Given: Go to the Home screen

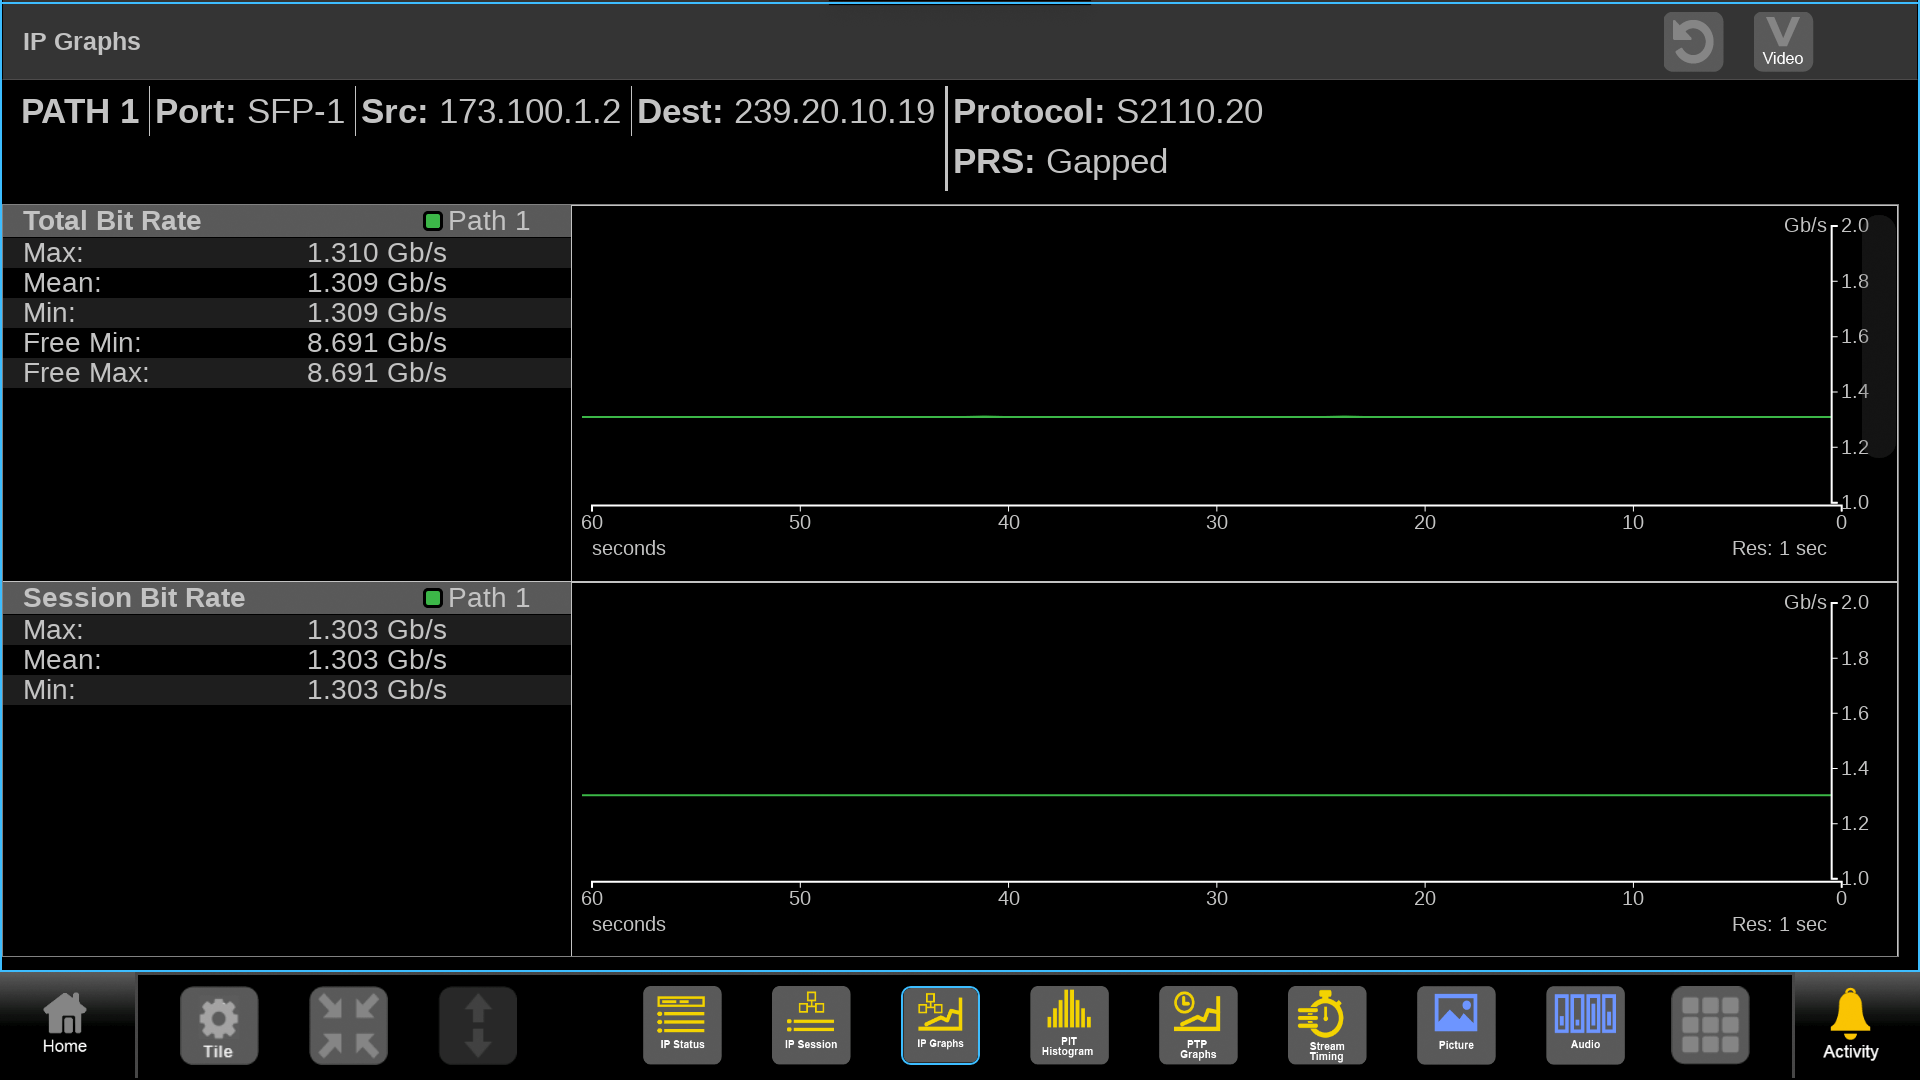Looking at the screenshot, I should (x=65, y=1025).
